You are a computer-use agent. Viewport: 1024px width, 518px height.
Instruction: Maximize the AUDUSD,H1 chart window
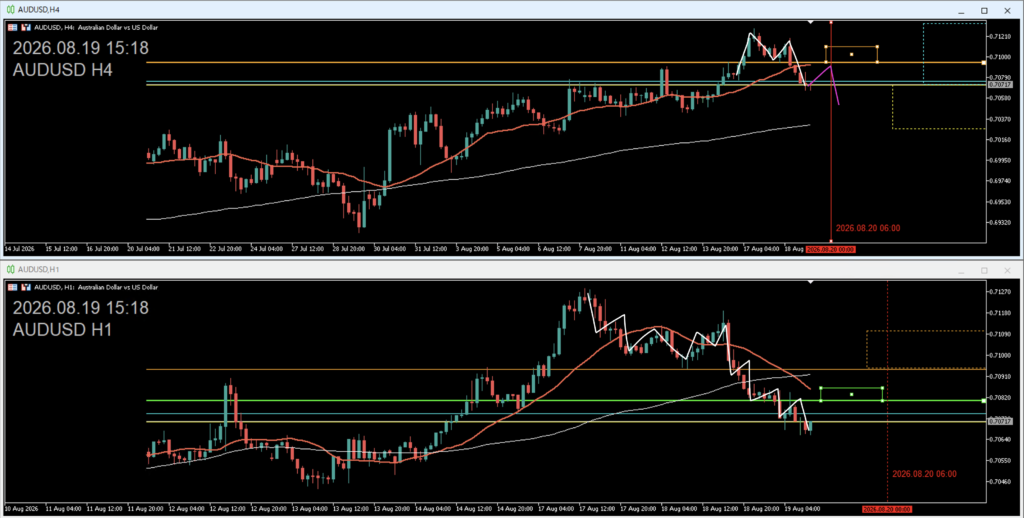click(x=984, y=270)
